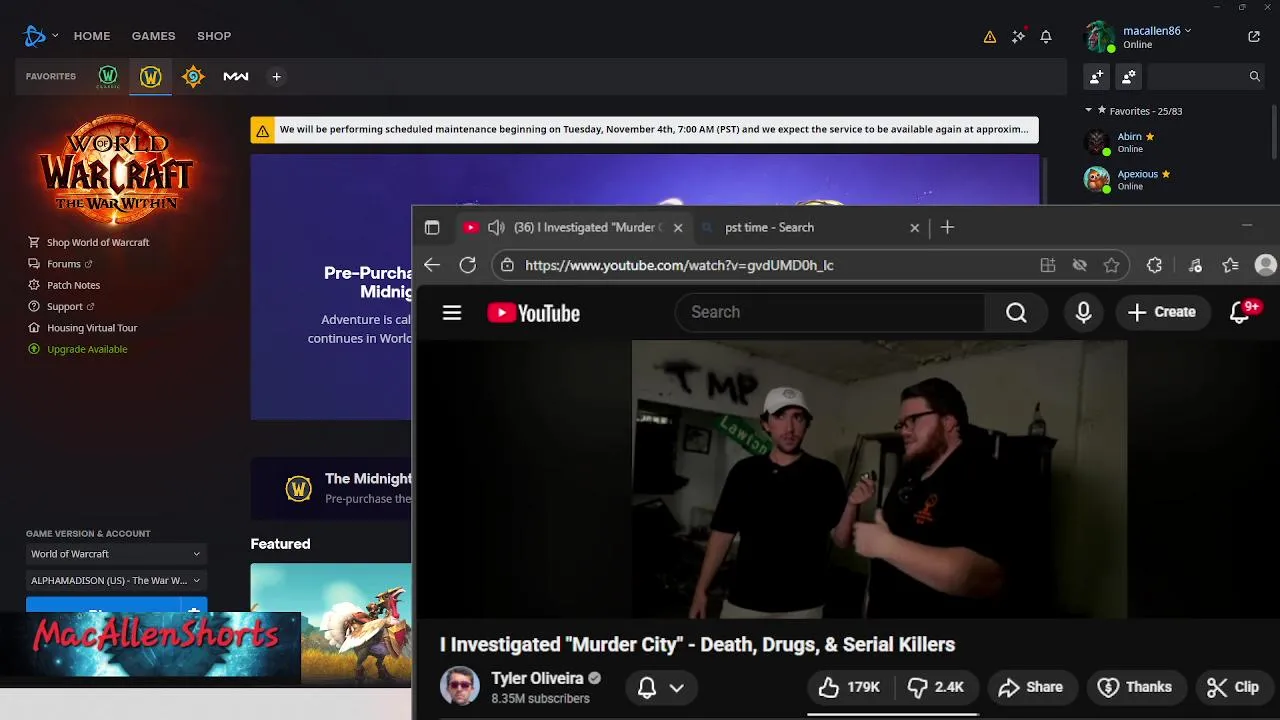This screenshot has width=1280, height=720.
Task: Dislike the video with 2.4K
Action: click(x=935, y=687)
